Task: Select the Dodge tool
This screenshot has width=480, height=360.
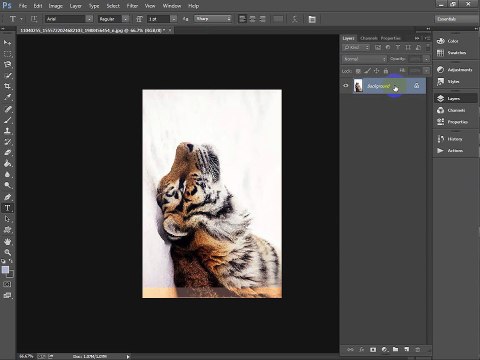Action: coord(7,186)
